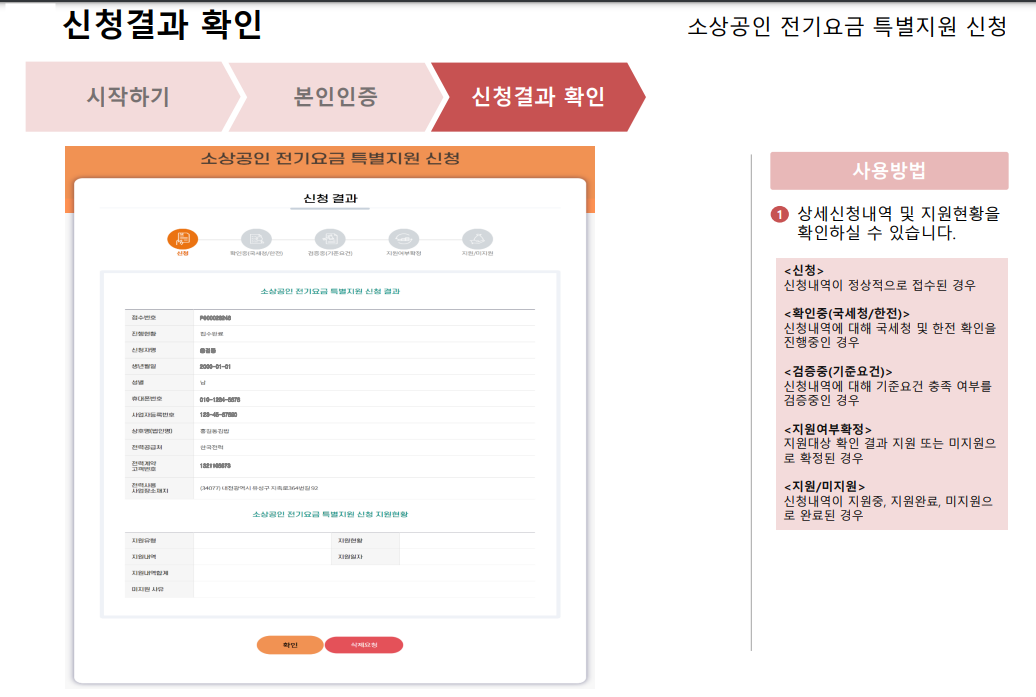The width and height of the screenshot is (1036, 697).
Task: Click the 사용방법 panel header
Action: coord(889,170)
